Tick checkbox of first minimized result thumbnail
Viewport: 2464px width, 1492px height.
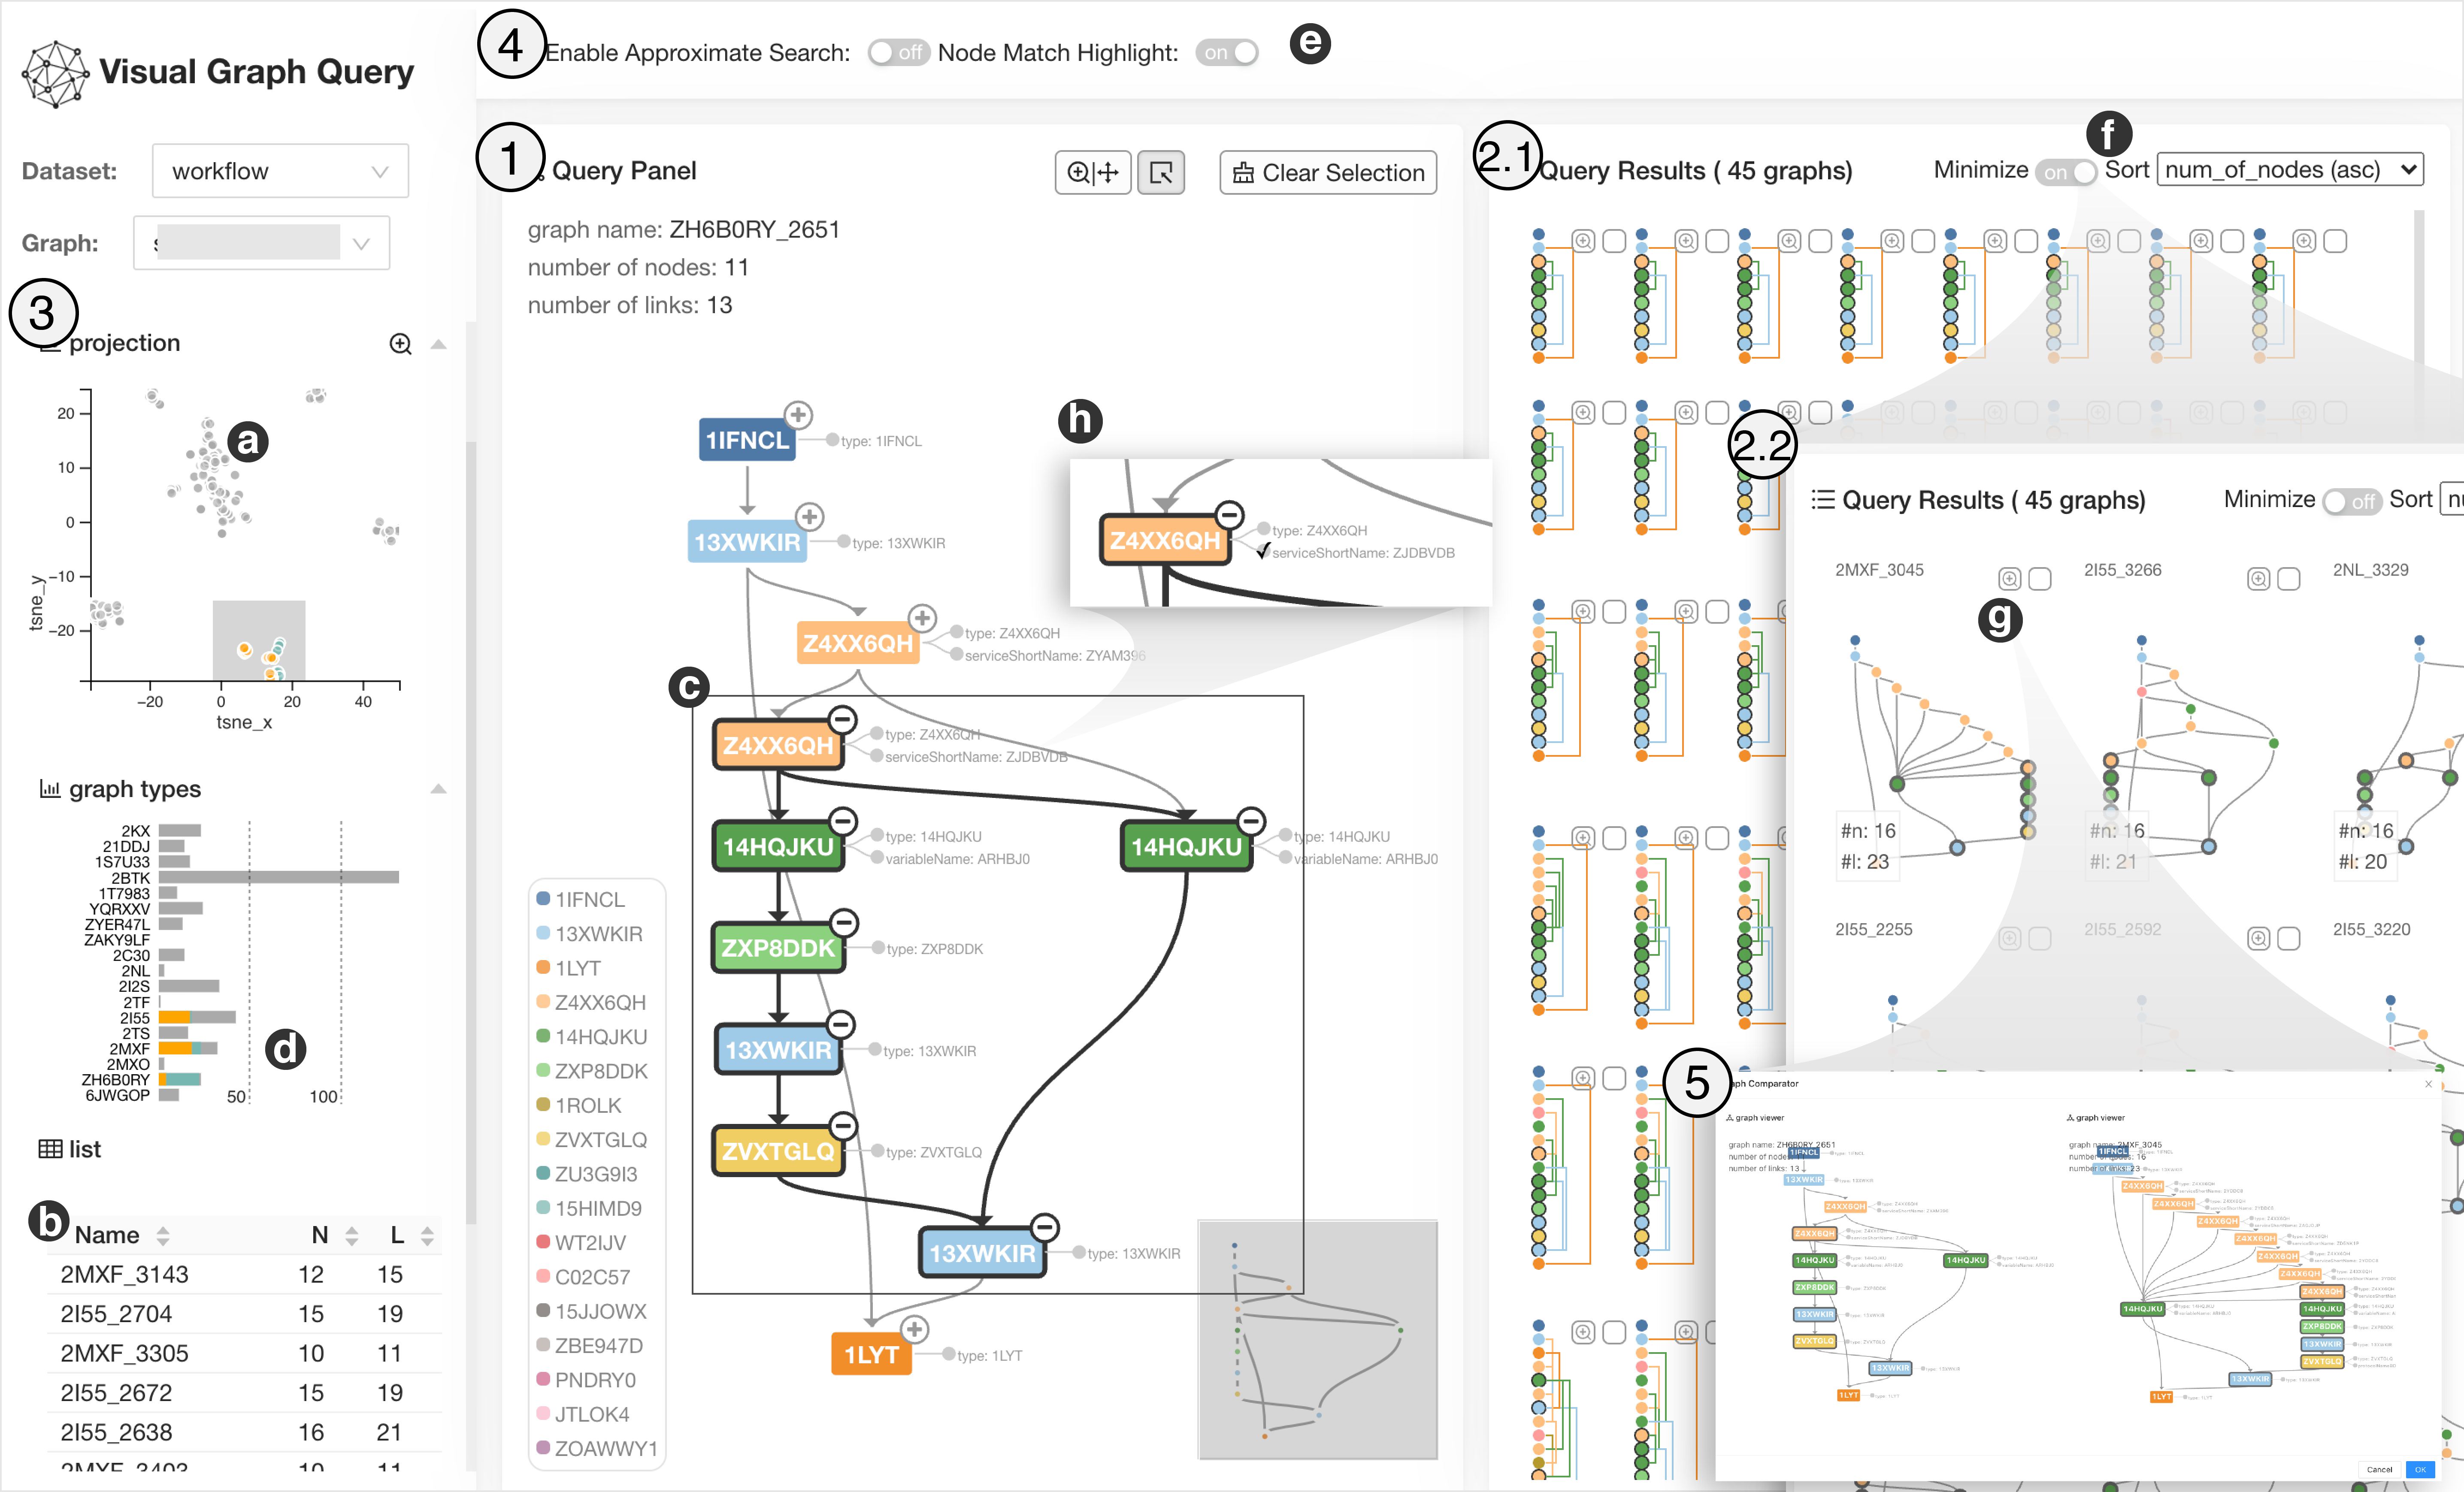[1614, 241]
